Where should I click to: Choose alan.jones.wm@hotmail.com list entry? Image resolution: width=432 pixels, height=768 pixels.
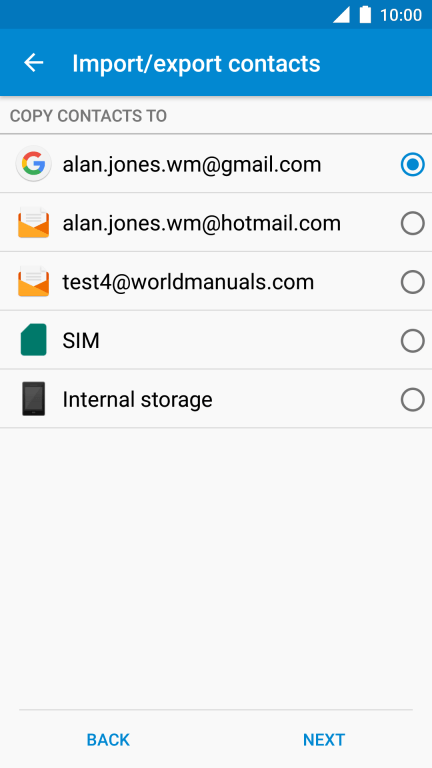coord(216,223)
